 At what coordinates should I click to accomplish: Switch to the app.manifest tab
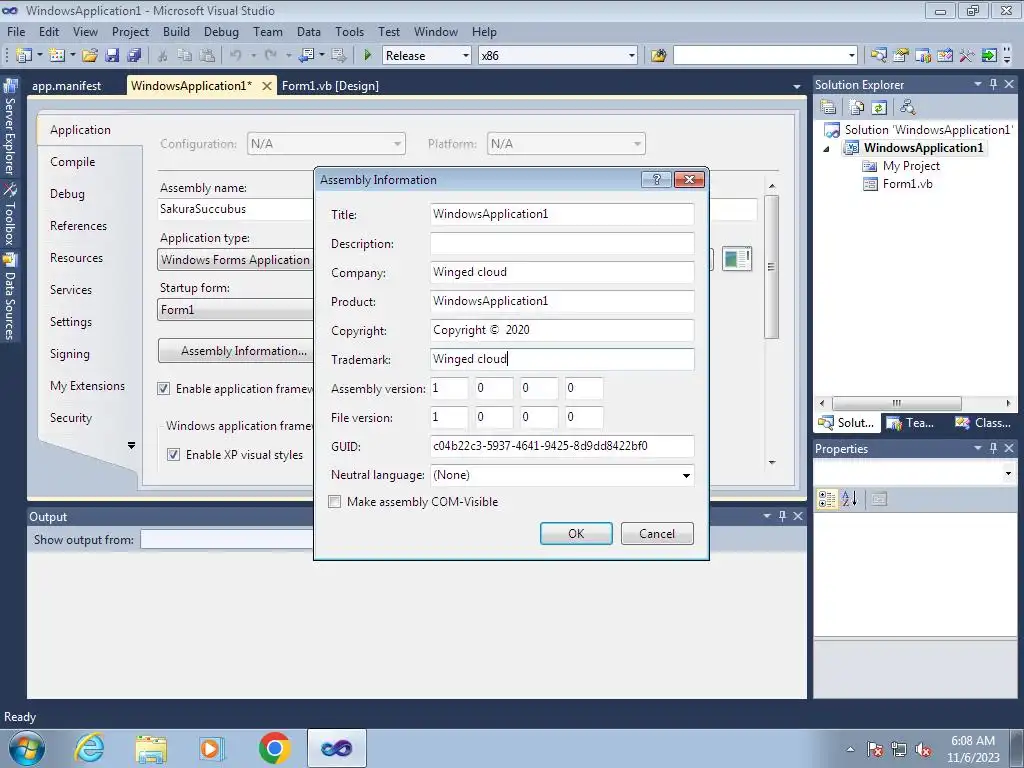point(67,86)
